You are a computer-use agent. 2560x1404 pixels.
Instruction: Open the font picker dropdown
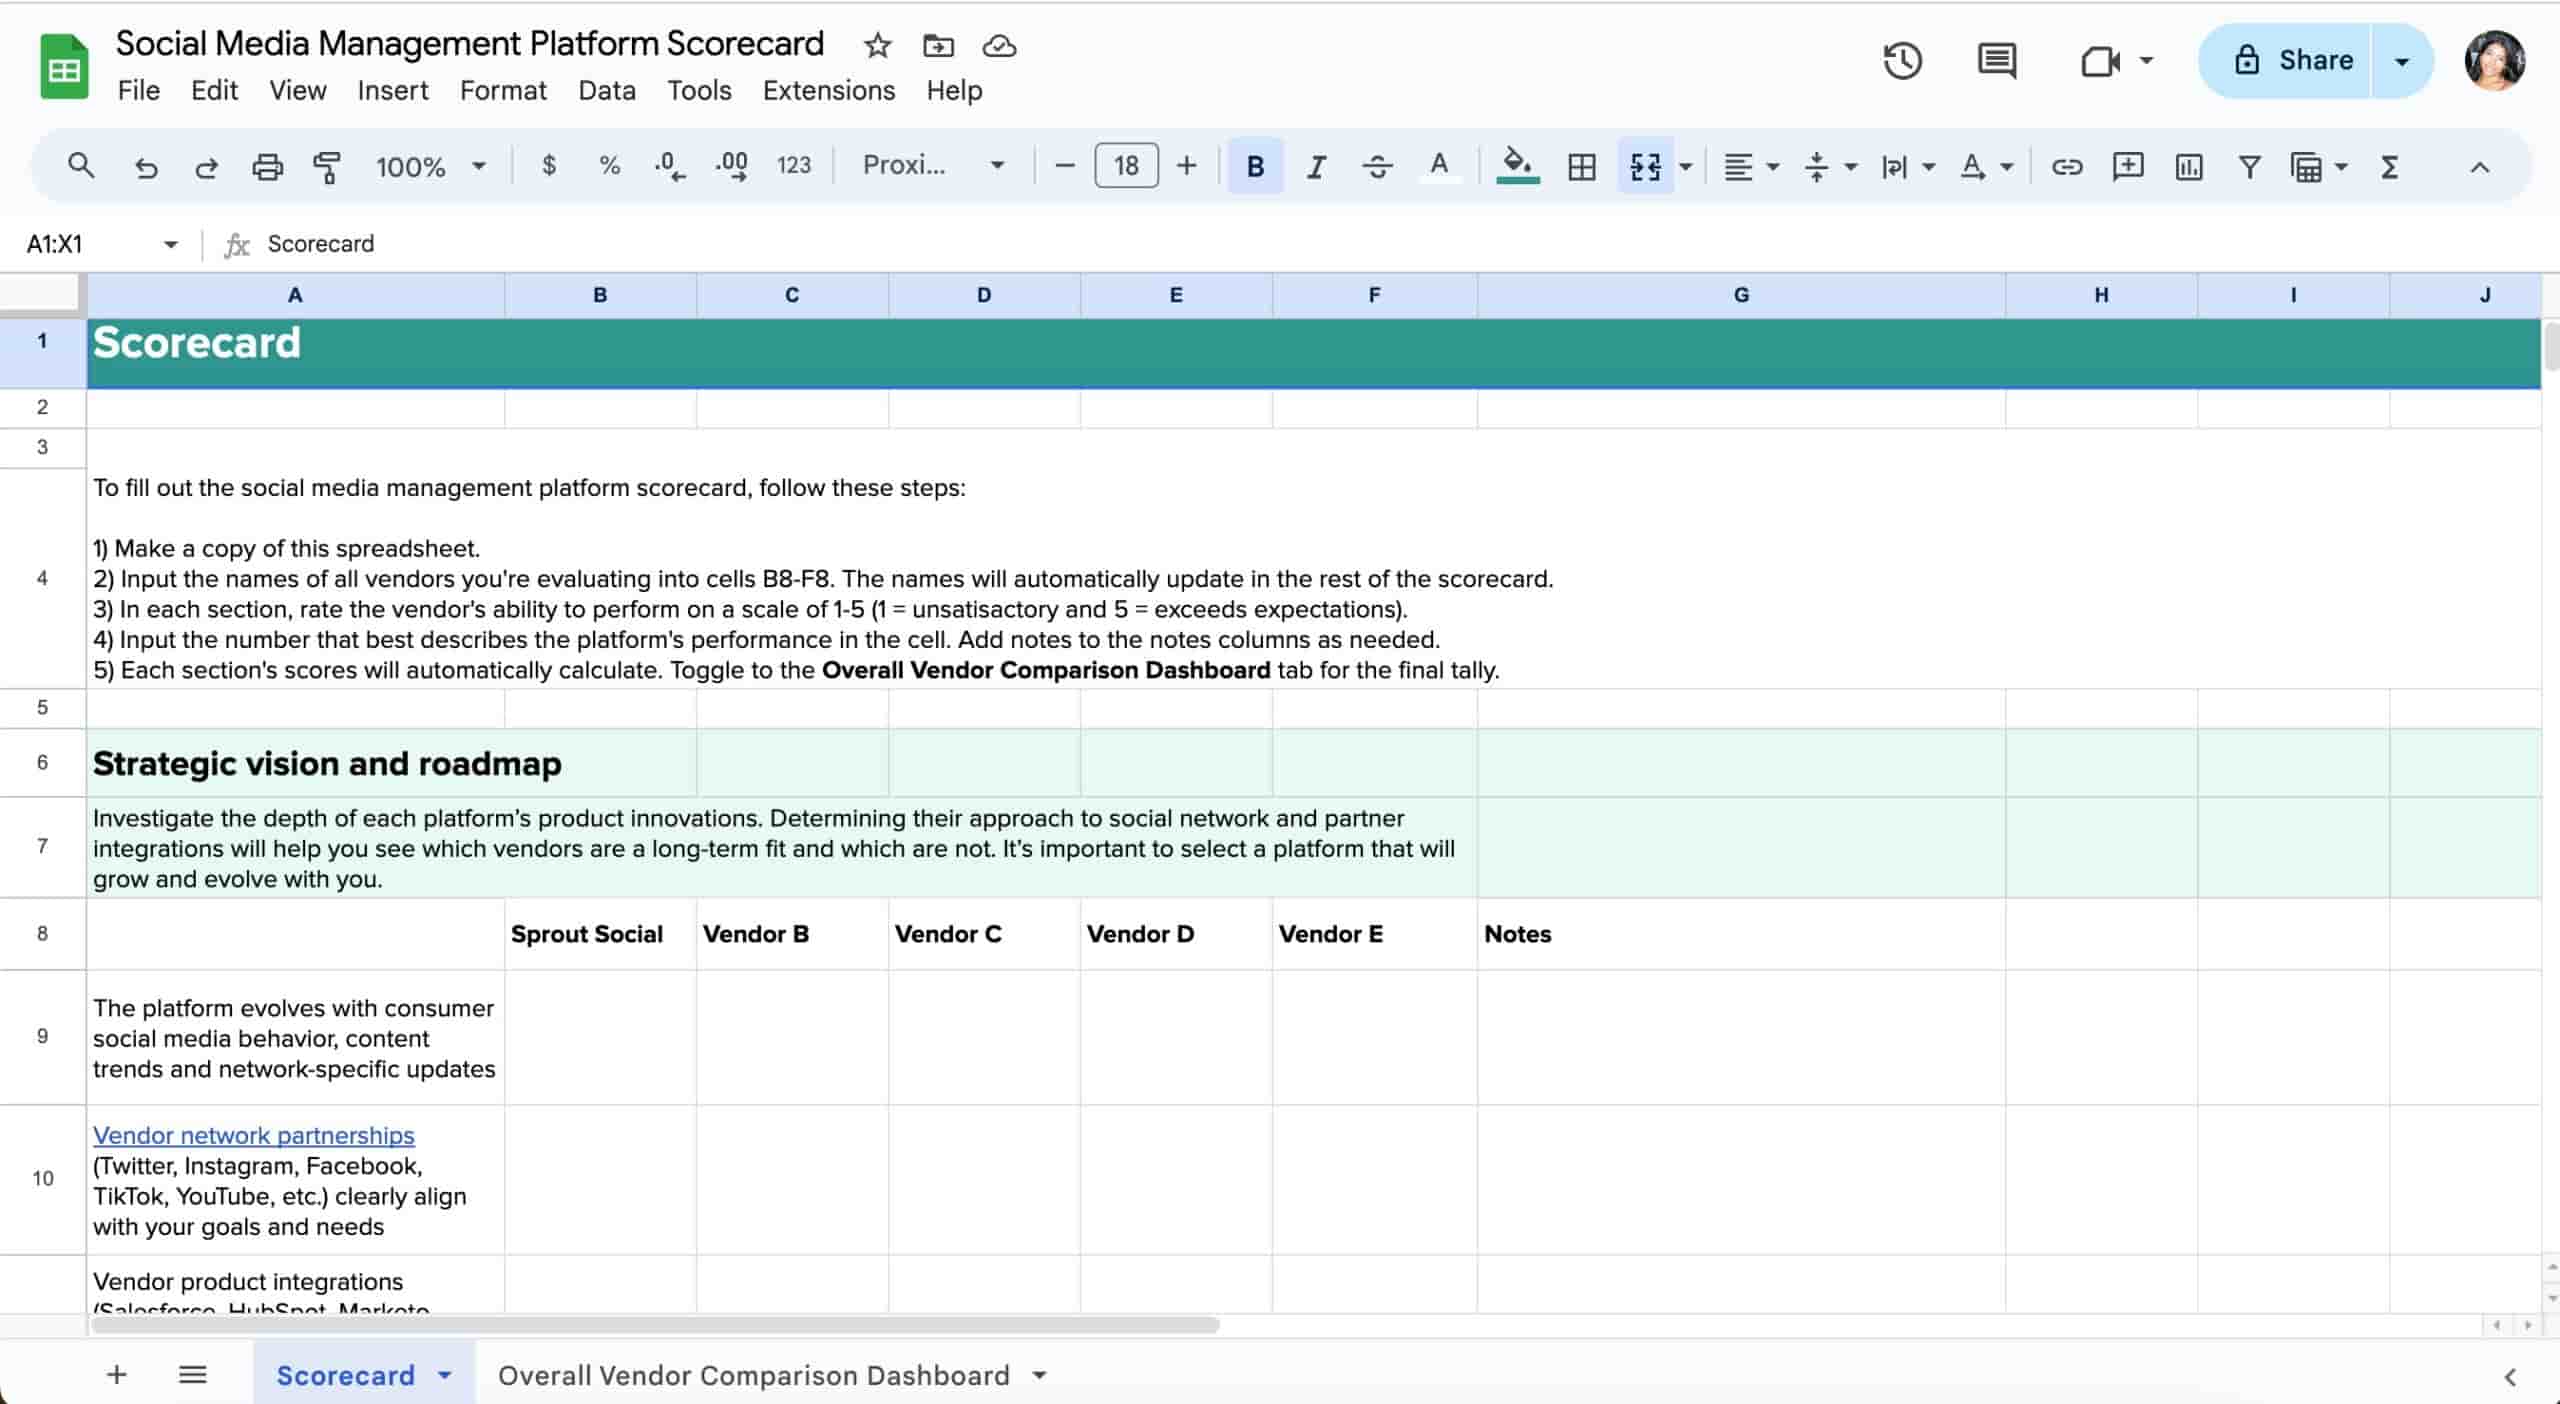click(930, 166)
